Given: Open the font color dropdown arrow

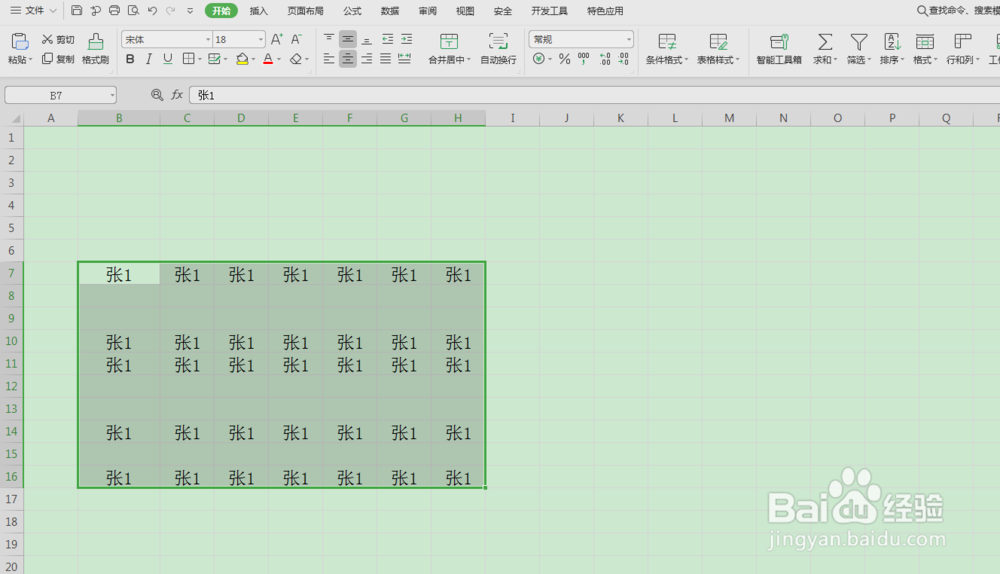Looking at the screenshot, I should click(x=279, y=60).
